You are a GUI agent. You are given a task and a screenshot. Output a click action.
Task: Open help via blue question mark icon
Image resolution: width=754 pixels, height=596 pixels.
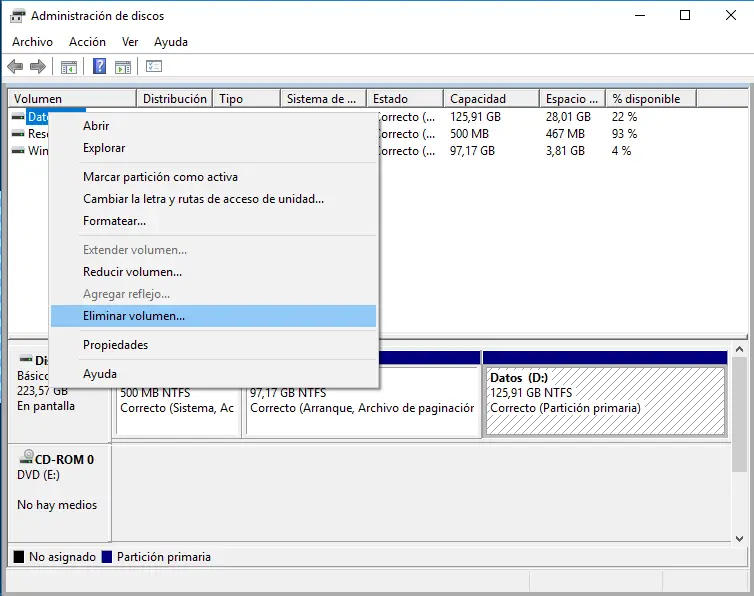point(100,66)
